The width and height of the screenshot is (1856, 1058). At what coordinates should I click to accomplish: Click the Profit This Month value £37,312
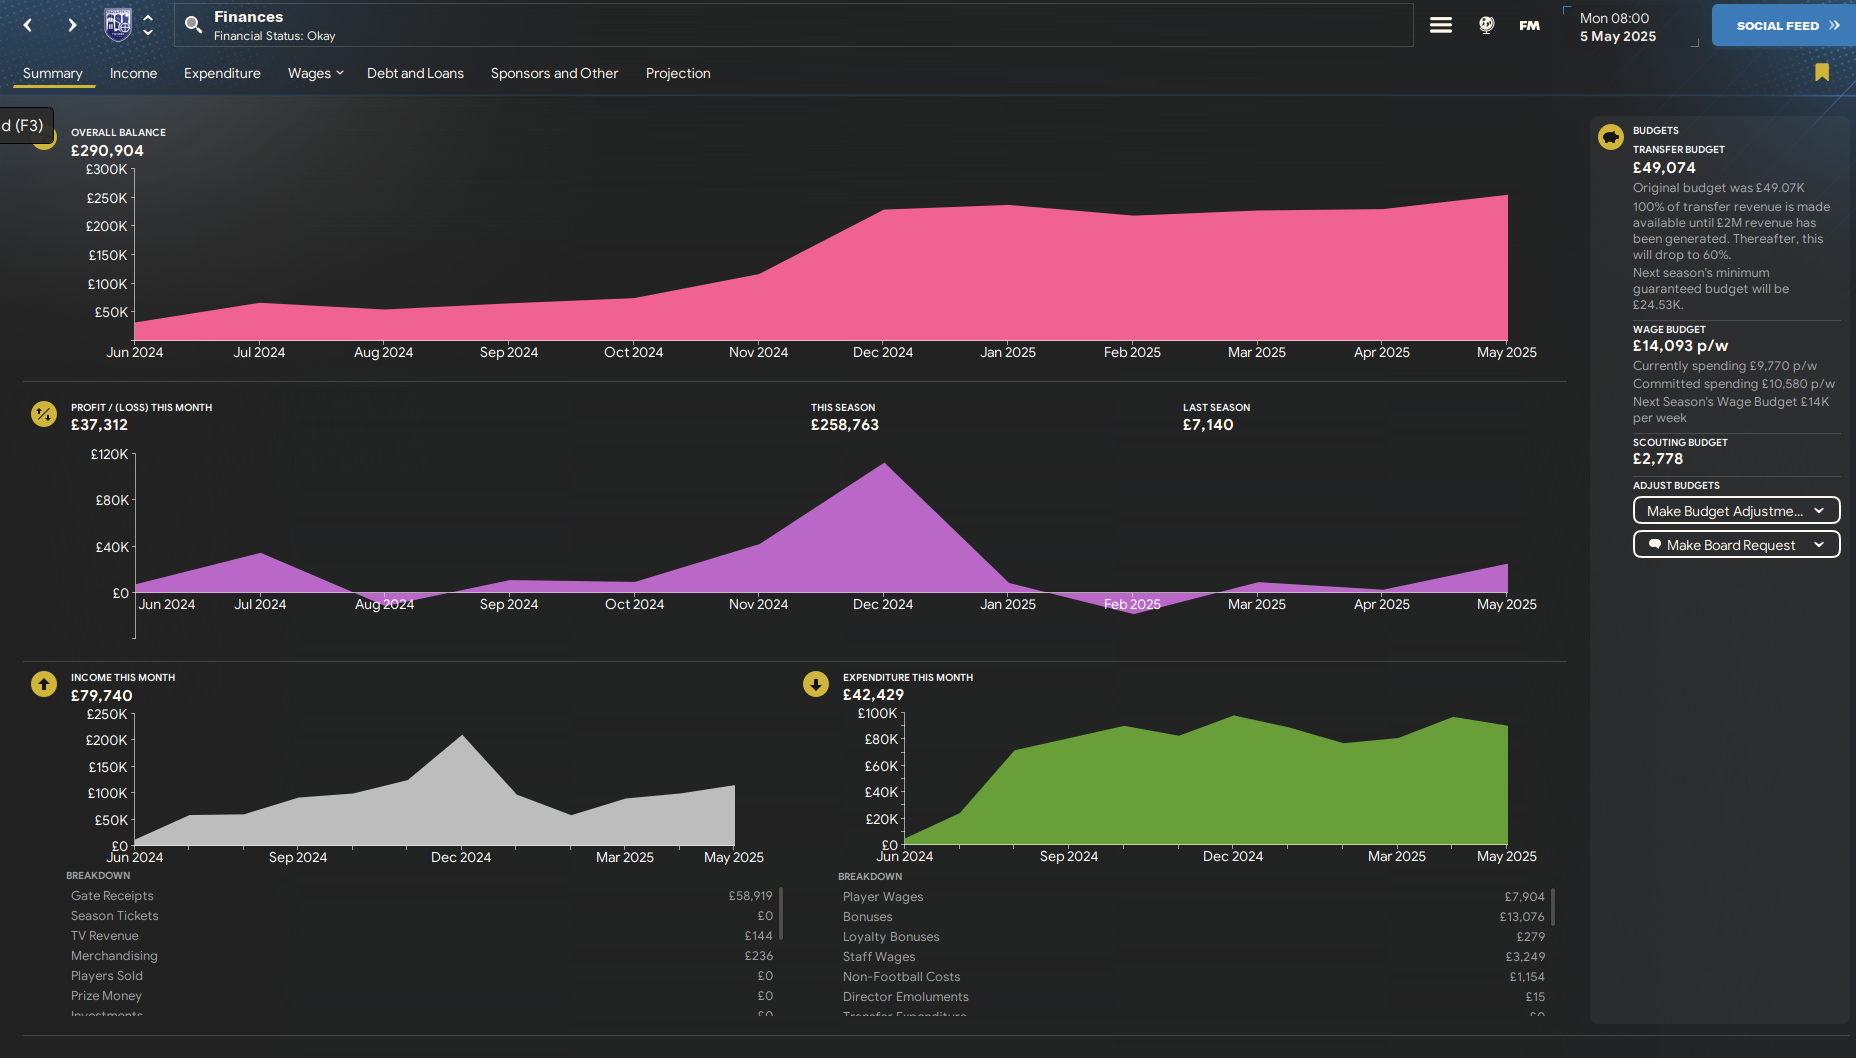click(x=99, y=425)
